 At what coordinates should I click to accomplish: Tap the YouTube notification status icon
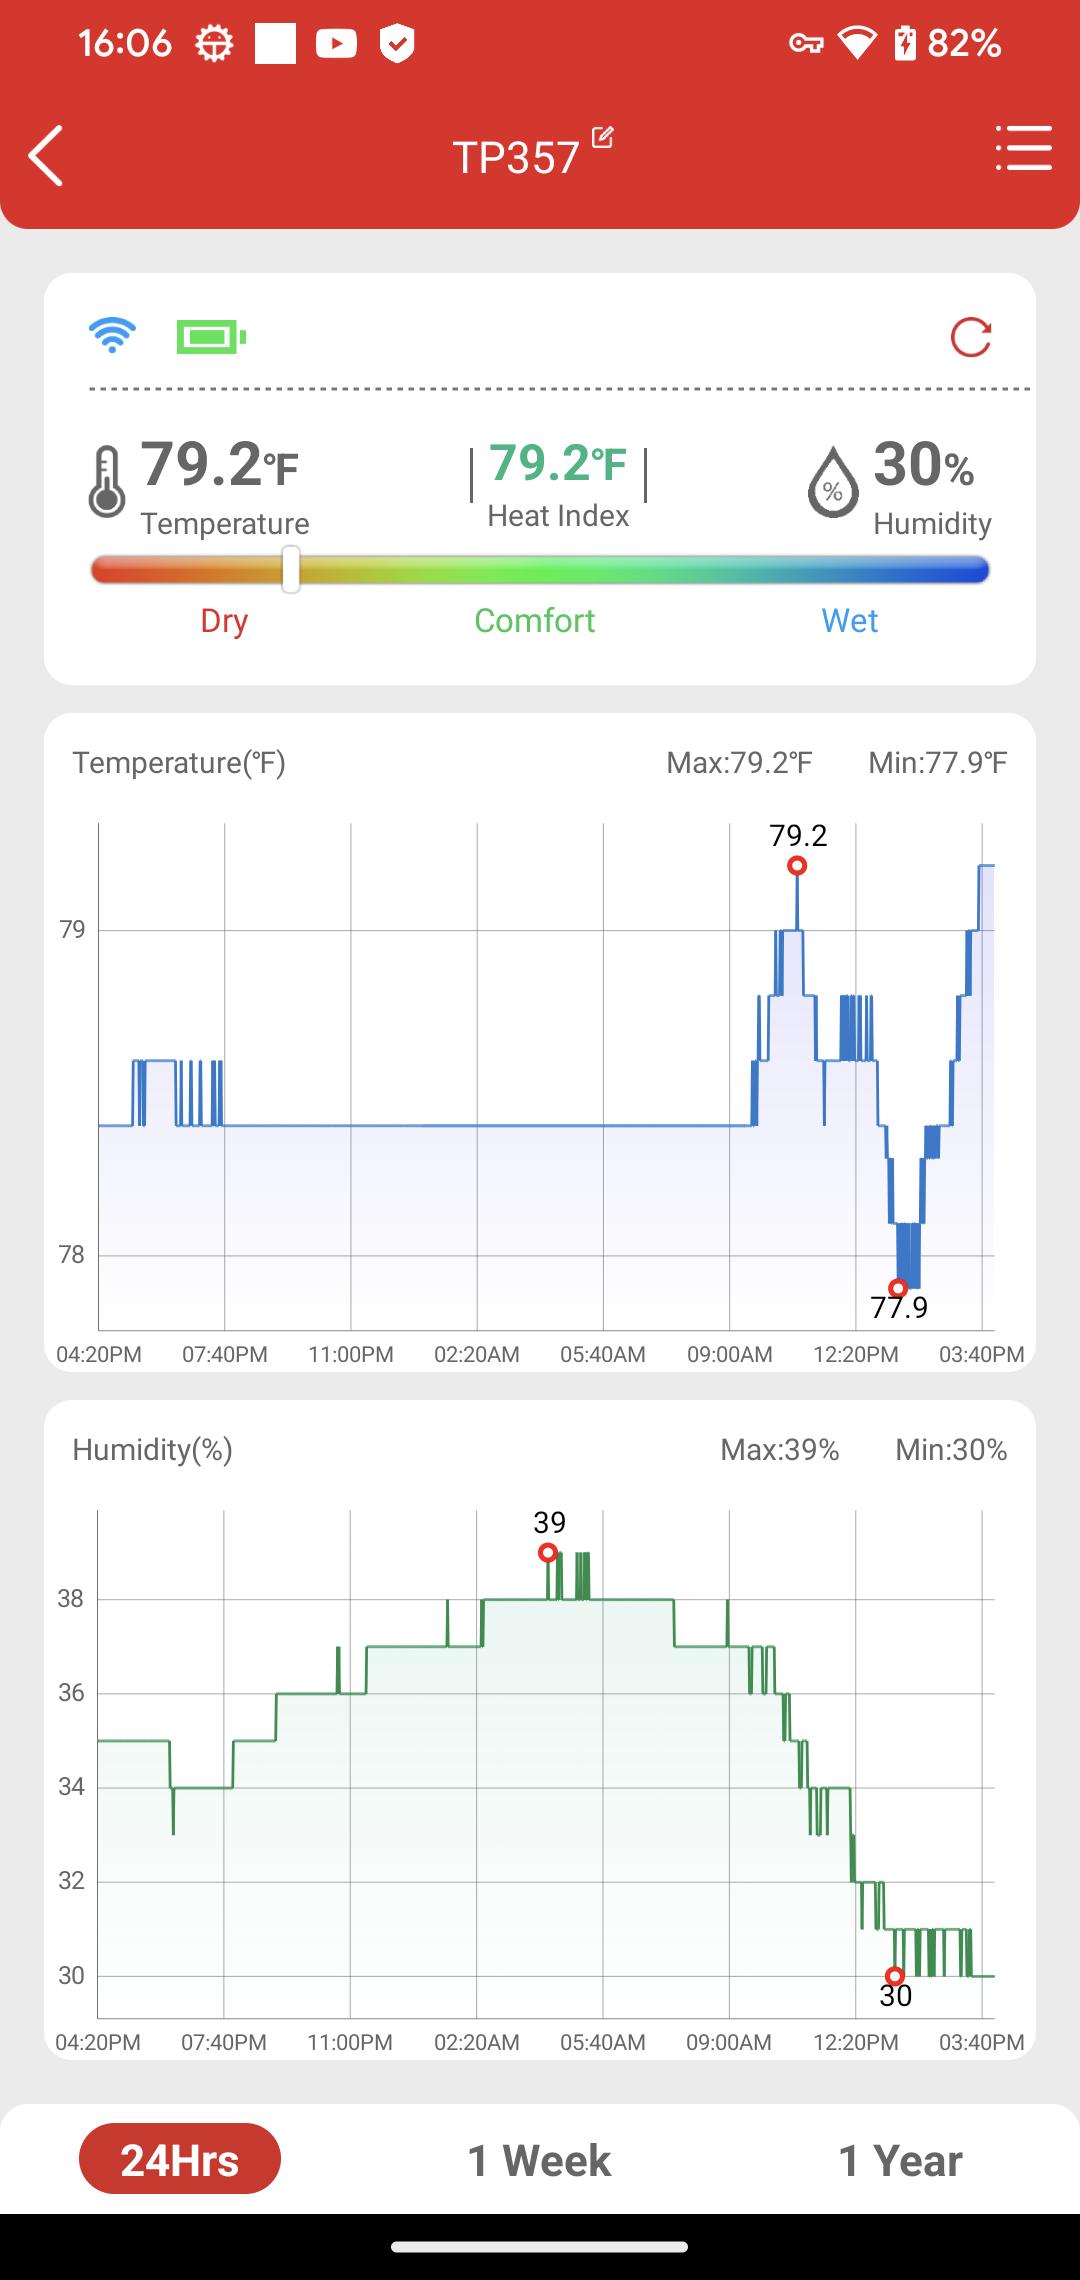point(336,43)
